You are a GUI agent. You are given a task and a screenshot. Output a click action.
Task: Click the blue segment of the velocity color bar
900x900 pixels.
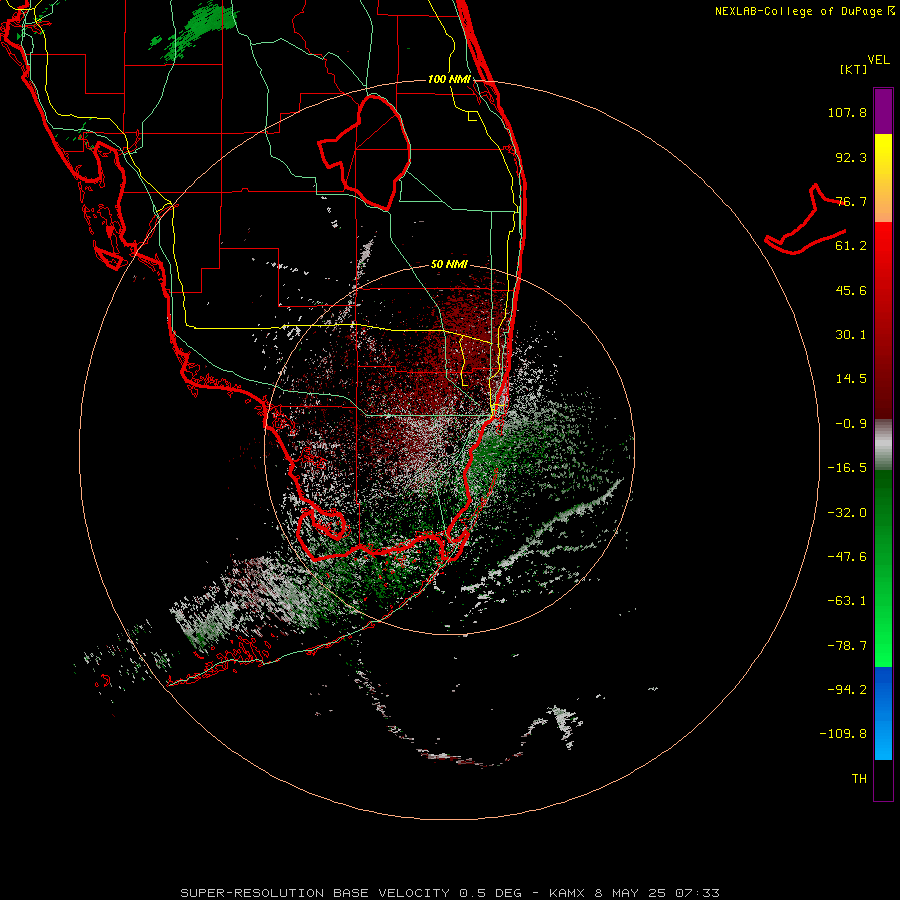pyautogui.click(x=883, y=713)
